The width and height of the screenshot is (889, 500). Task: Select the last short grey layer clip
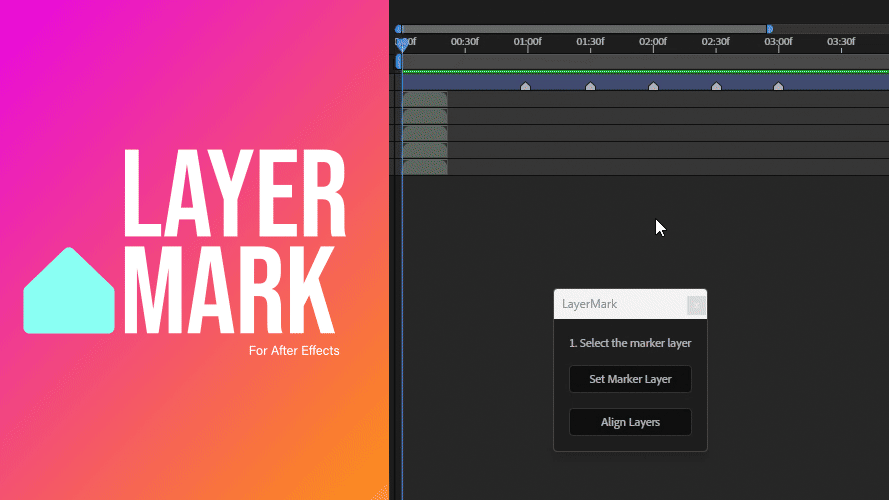point(425,167)
